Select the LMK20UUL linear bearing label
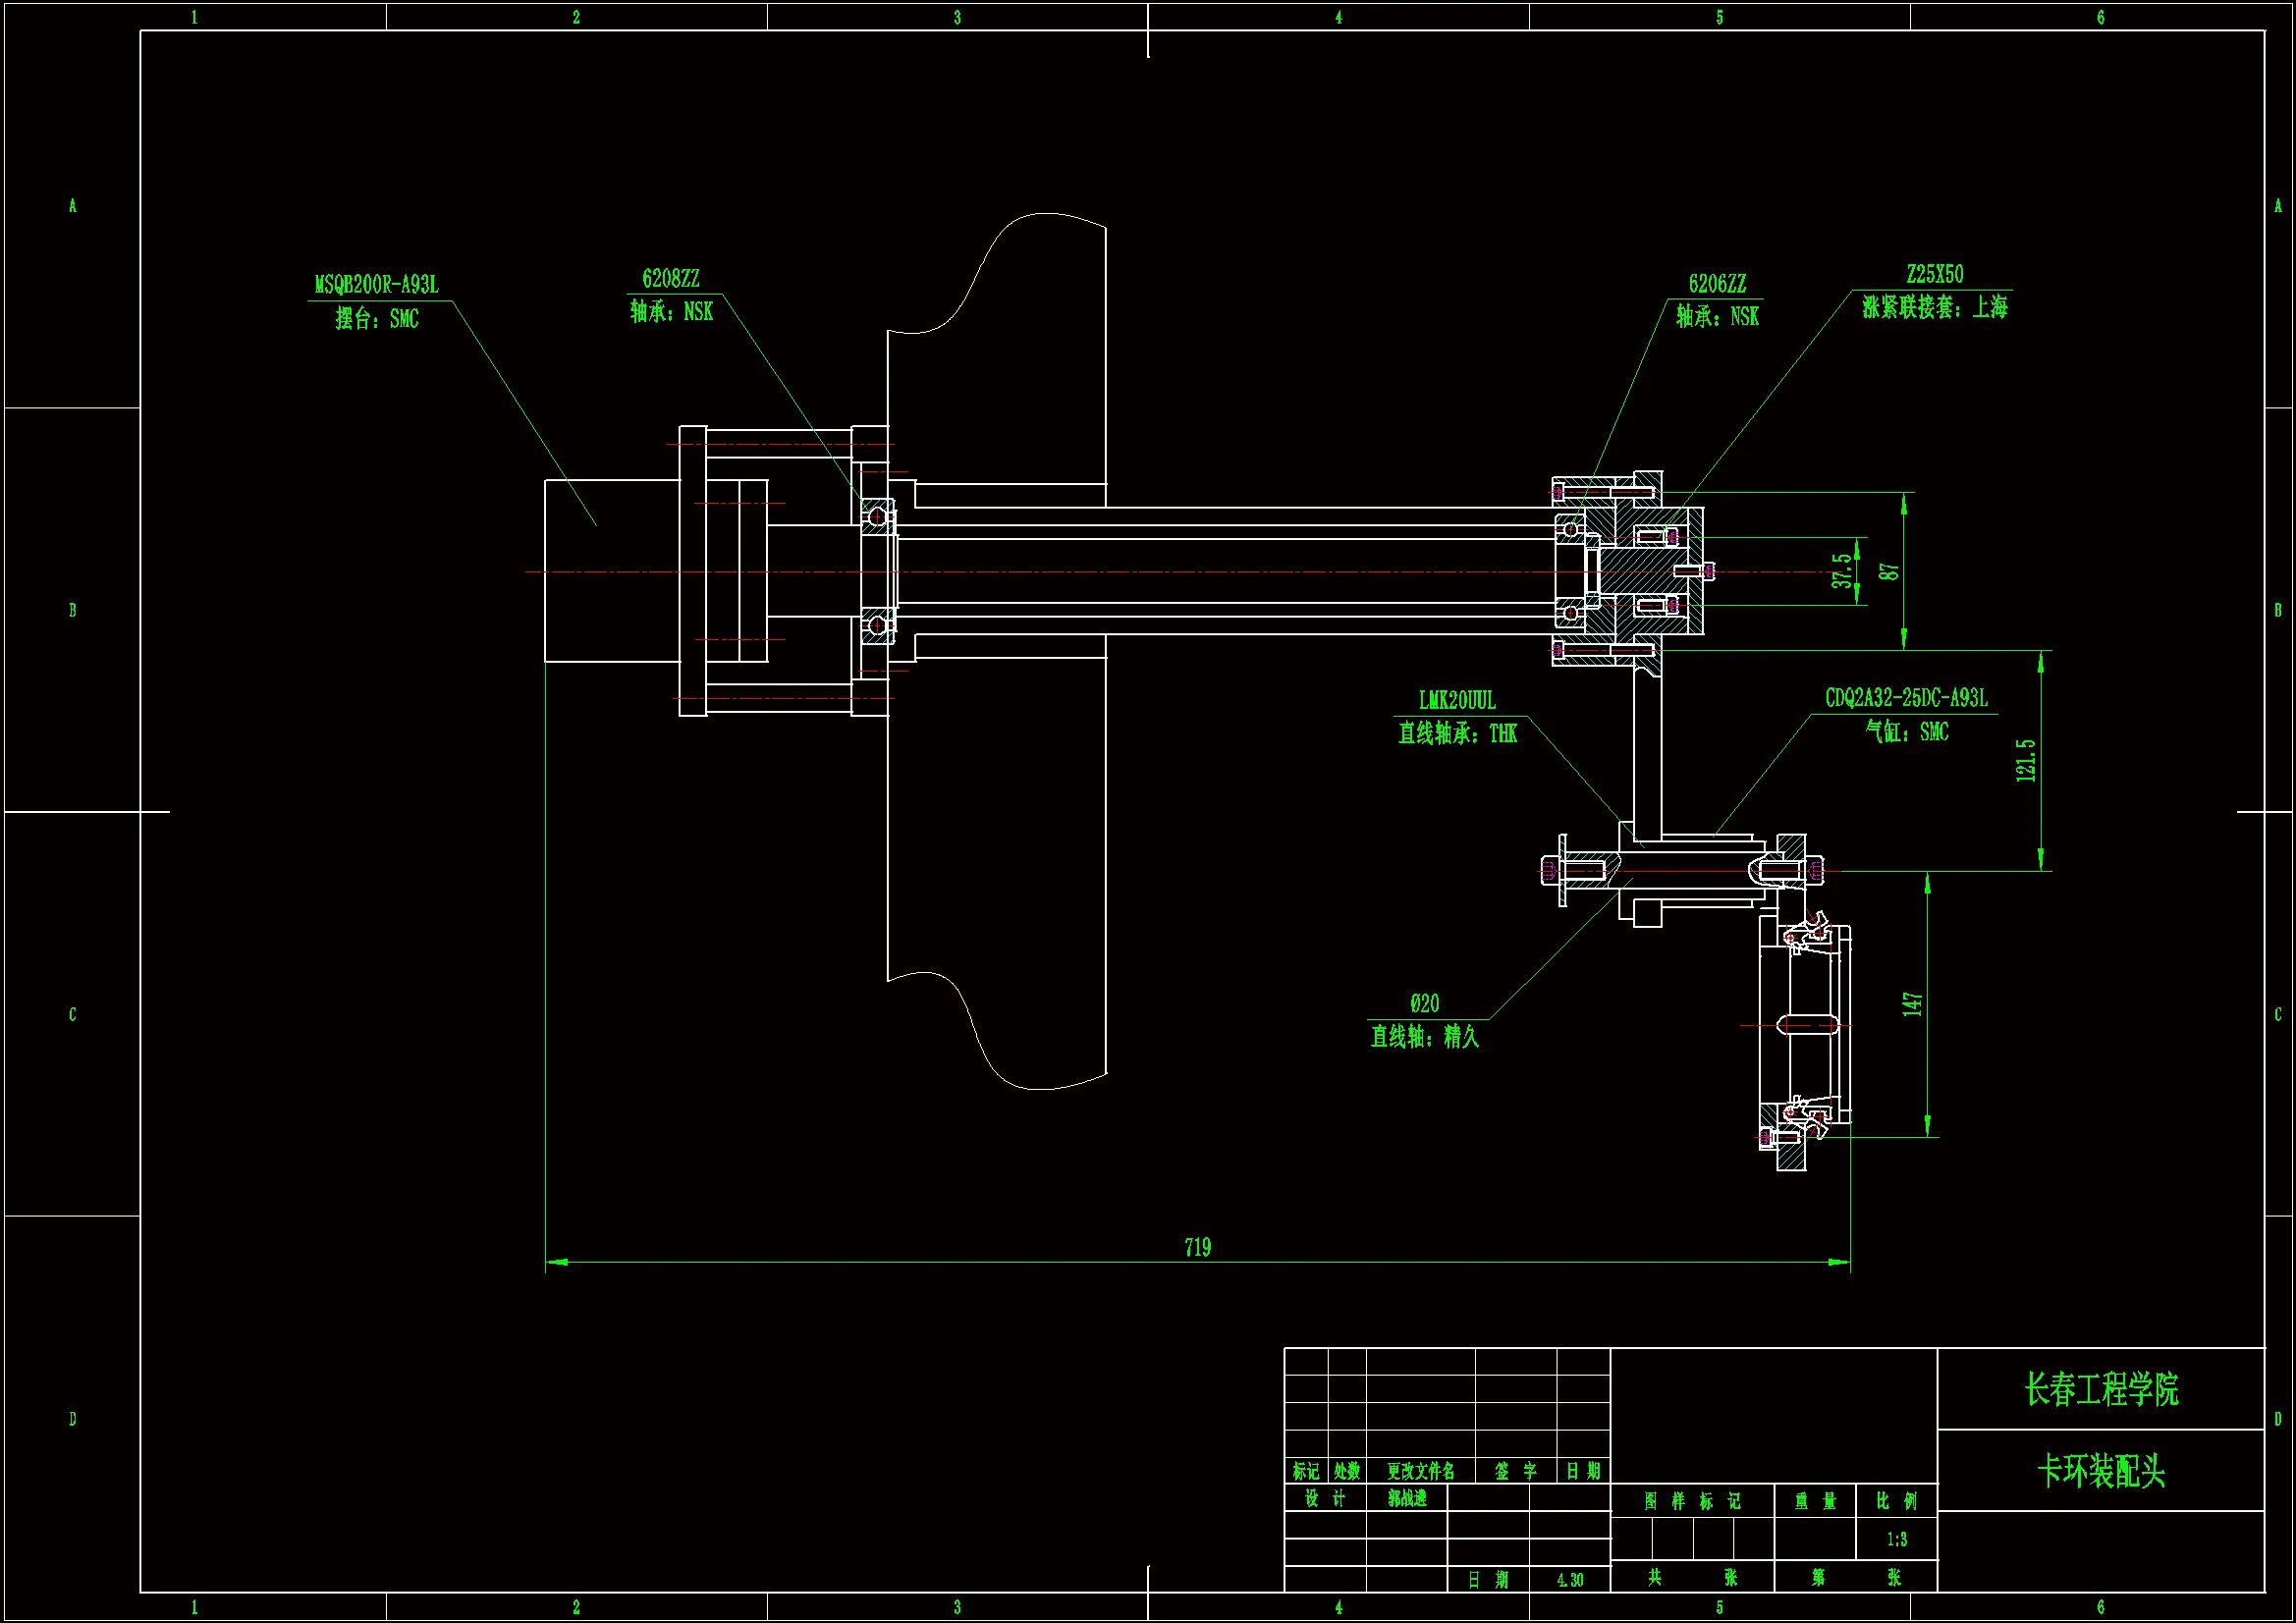 tap(1457, 701)
